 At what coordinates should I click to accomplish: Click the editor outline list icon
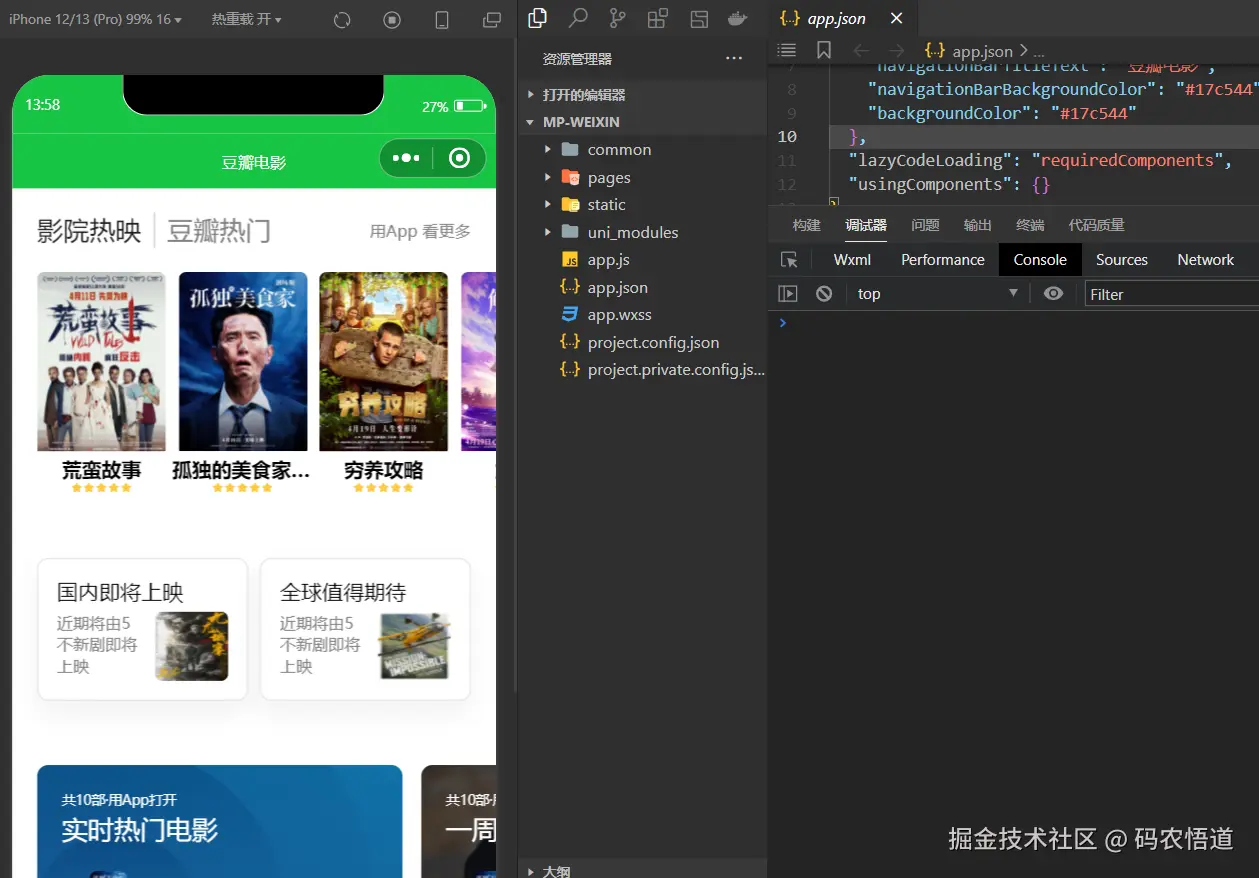click(787, 50)
